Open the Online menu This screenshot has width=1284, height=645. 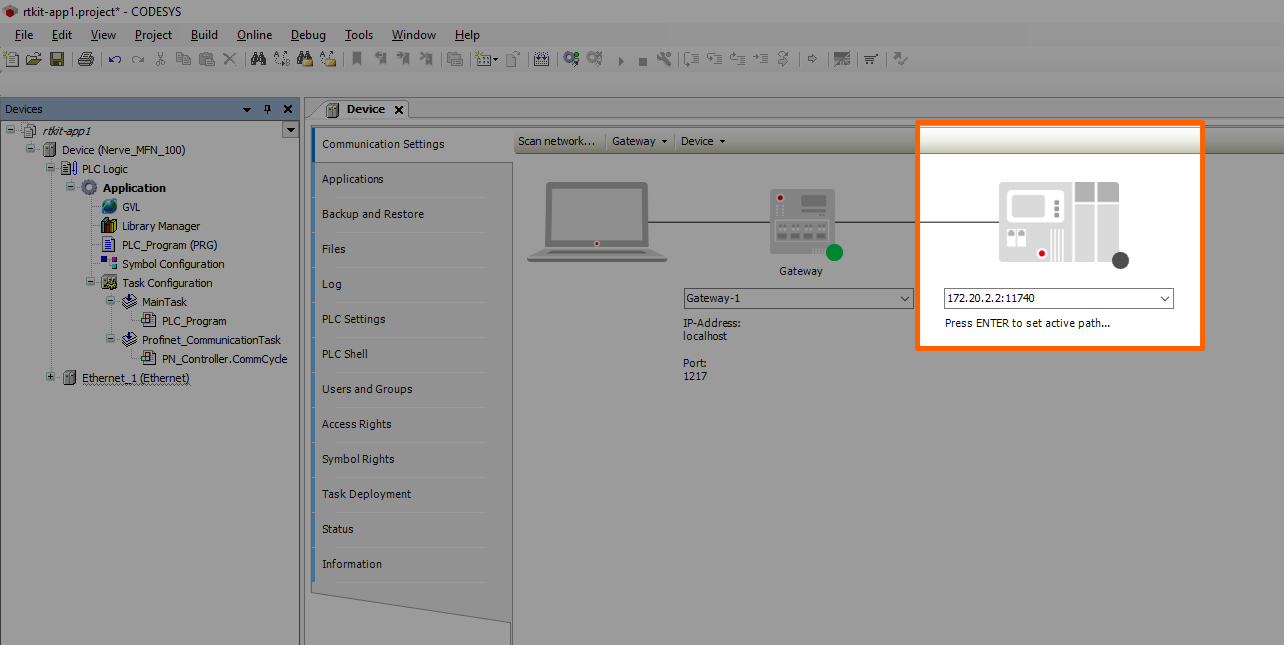tap(254, 35)
